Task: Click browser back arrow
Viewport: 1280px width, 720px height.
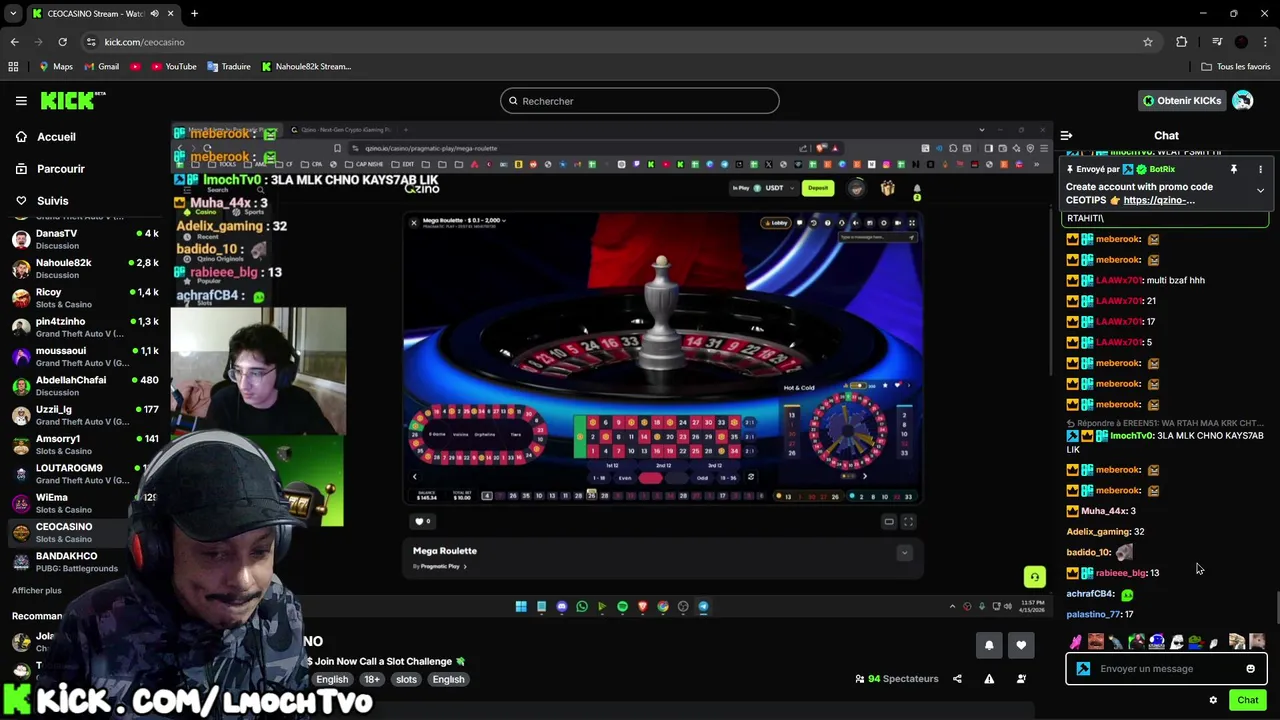Action: [x=14, y=42]
